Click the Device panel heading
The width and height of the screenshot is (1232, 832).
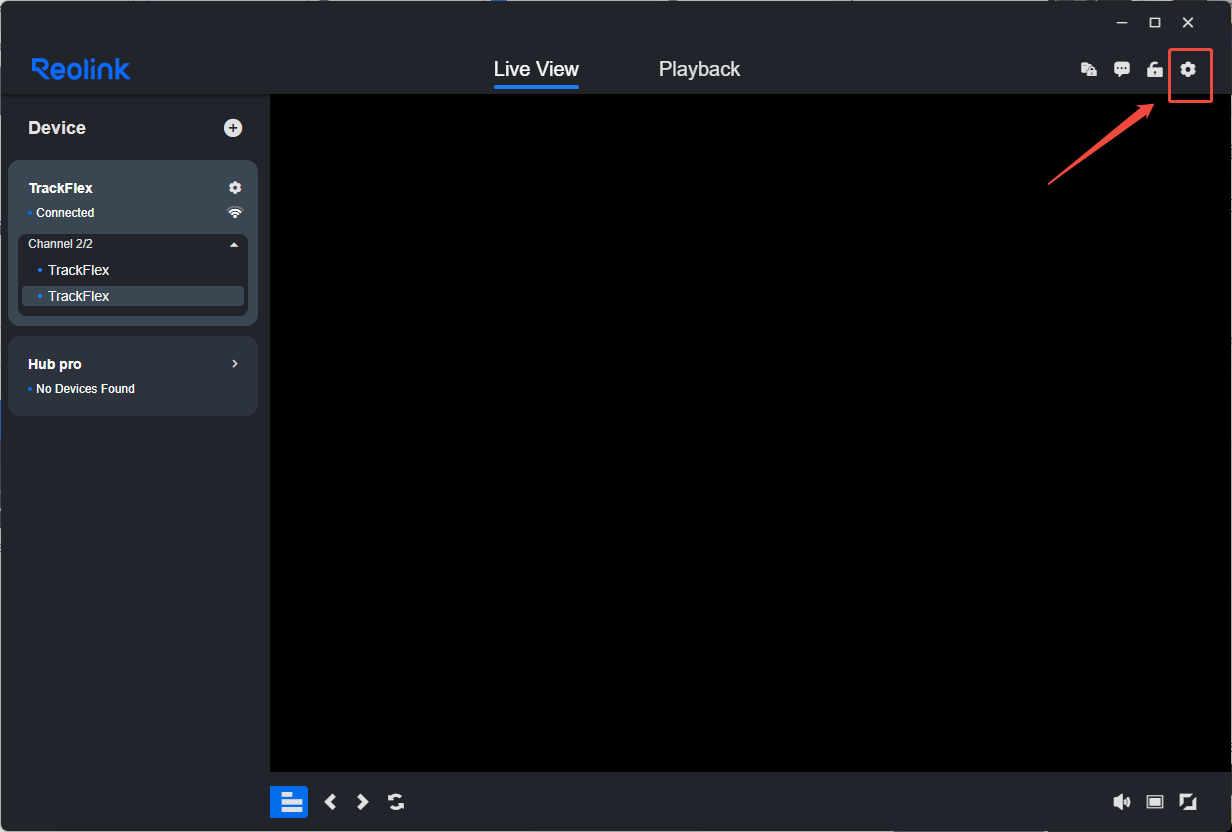[57, 128]
